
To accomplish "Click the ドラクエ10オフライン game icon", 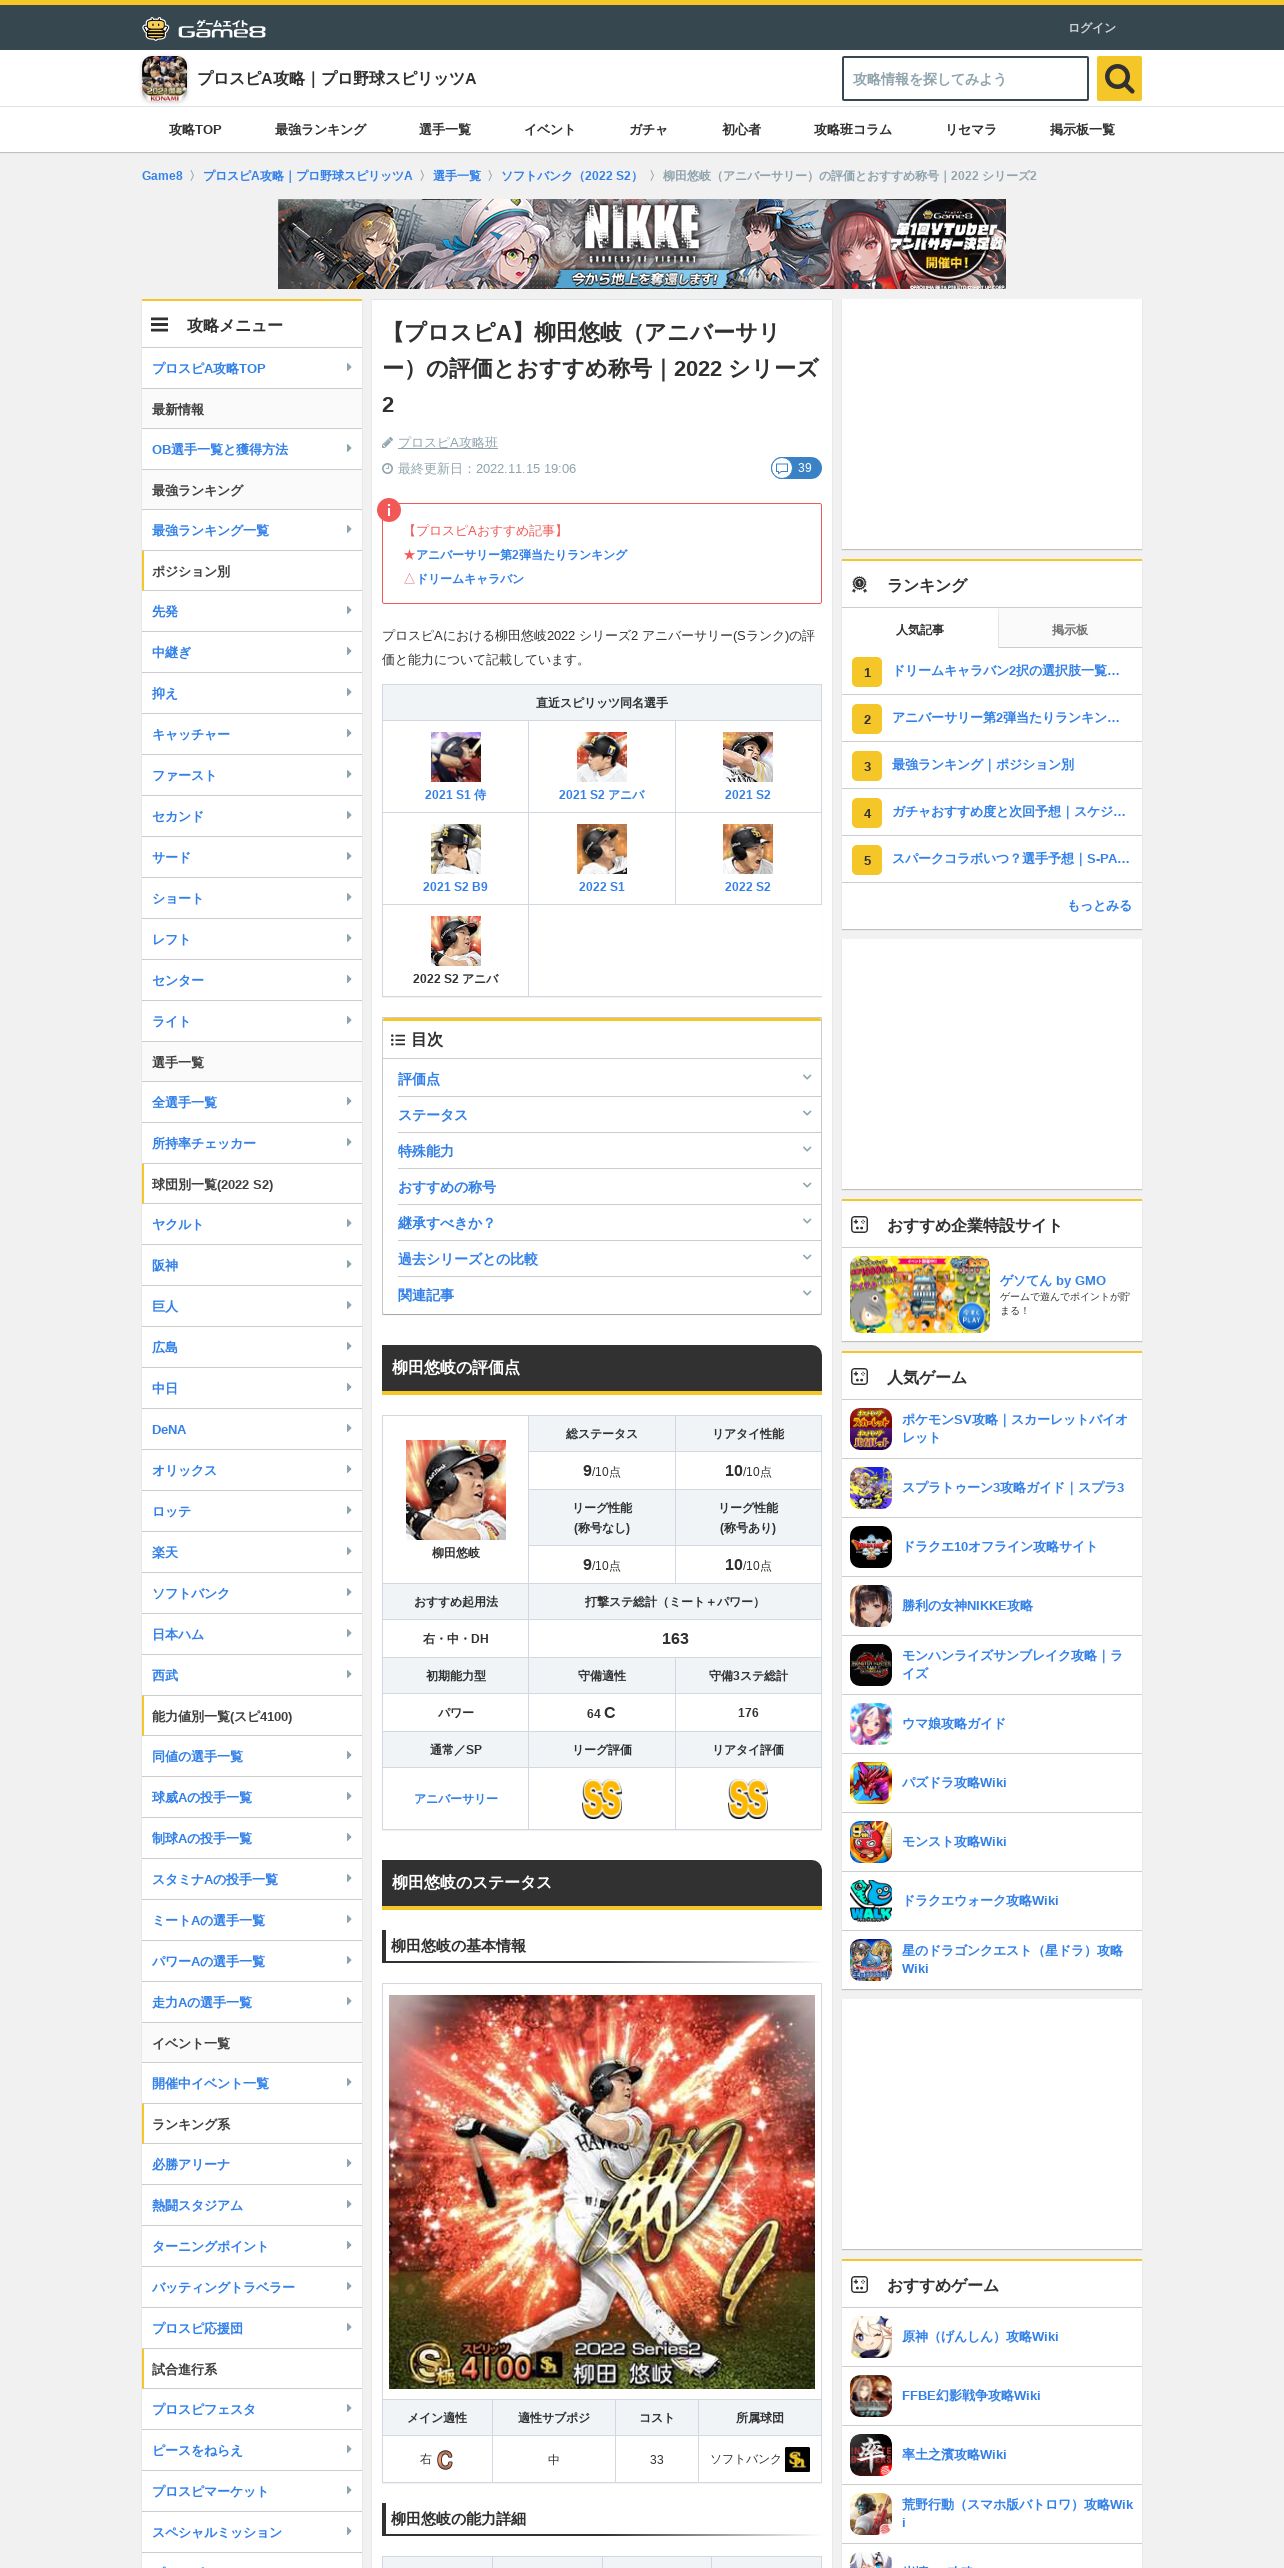I will (871, 1547).
